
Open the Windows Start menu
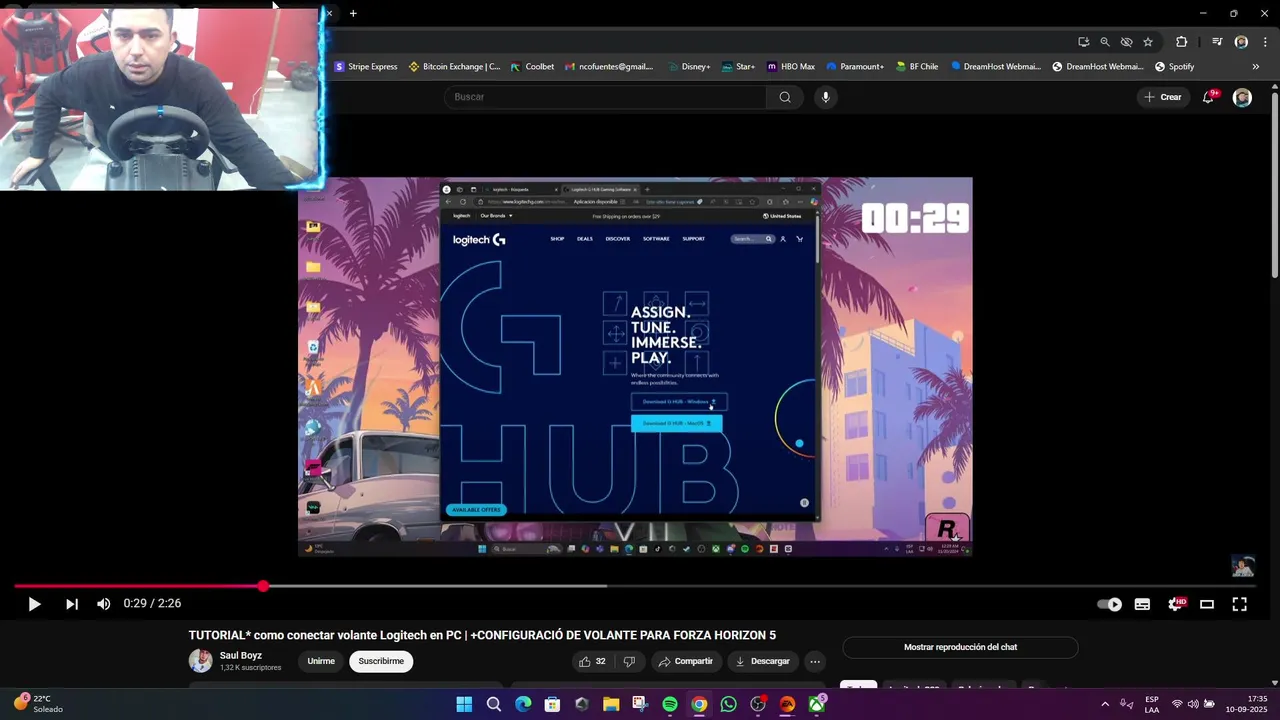464,704
